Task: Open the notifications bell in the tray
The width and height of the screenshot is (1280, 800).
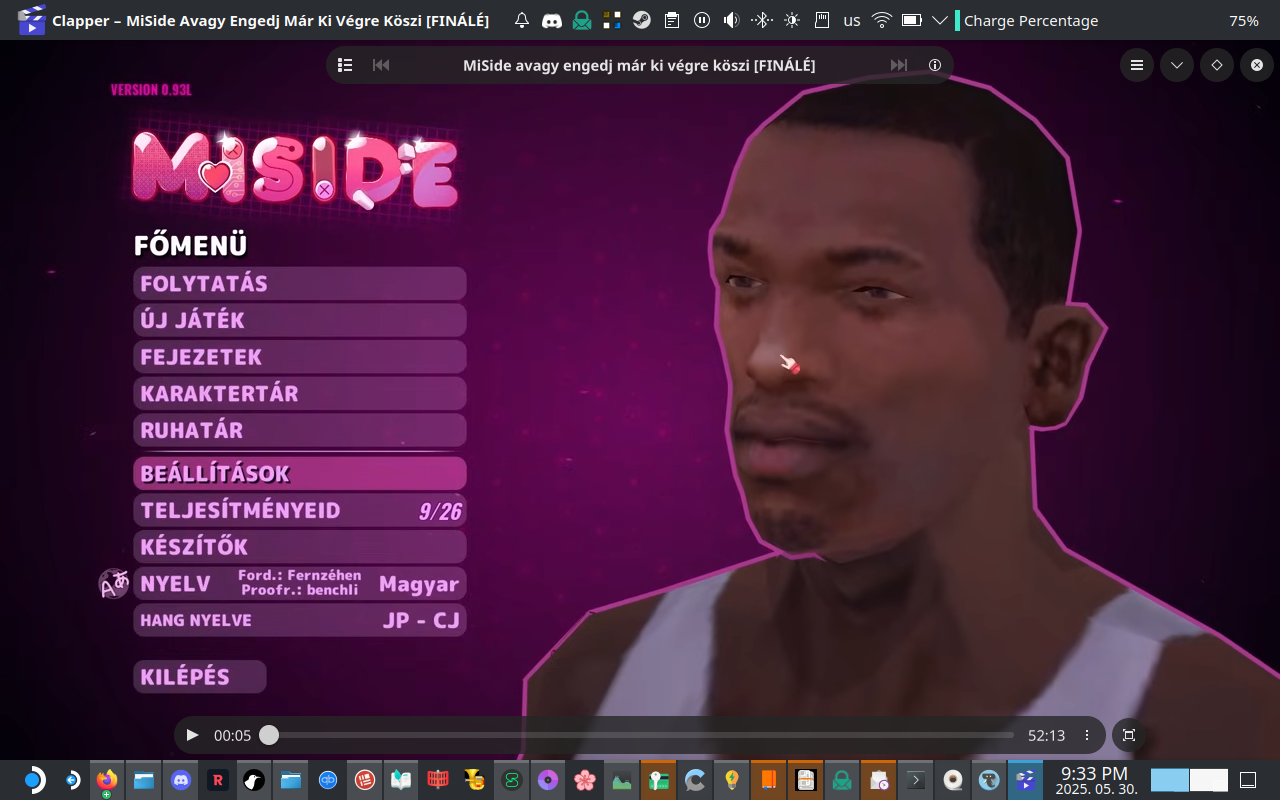Action: [522, 20]
